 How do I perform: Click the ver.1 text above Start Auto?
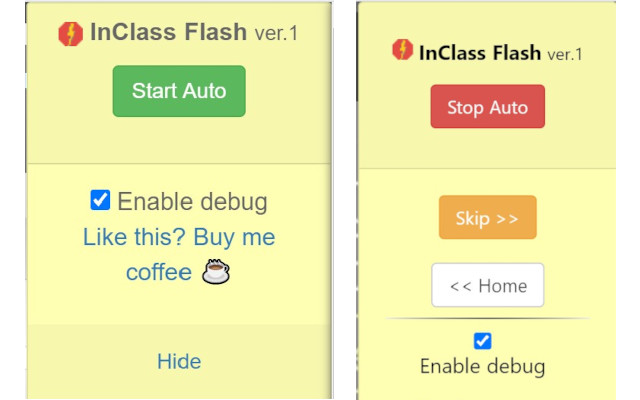[x=277, y=34]
